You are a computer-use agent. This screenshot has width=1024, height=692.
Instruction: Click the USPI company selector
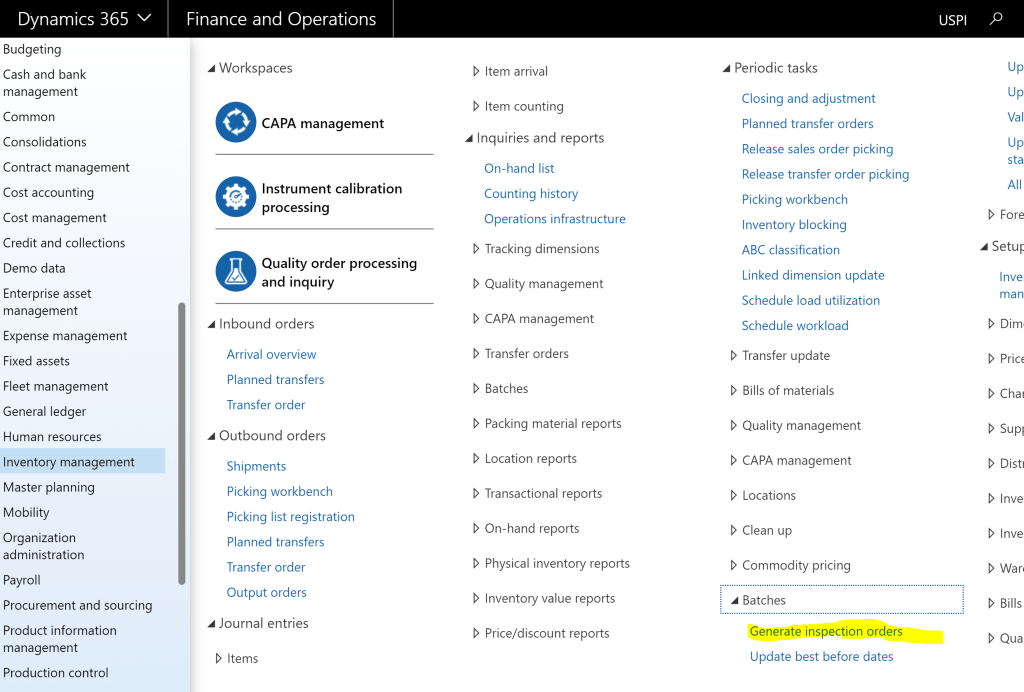coord(952,20)
